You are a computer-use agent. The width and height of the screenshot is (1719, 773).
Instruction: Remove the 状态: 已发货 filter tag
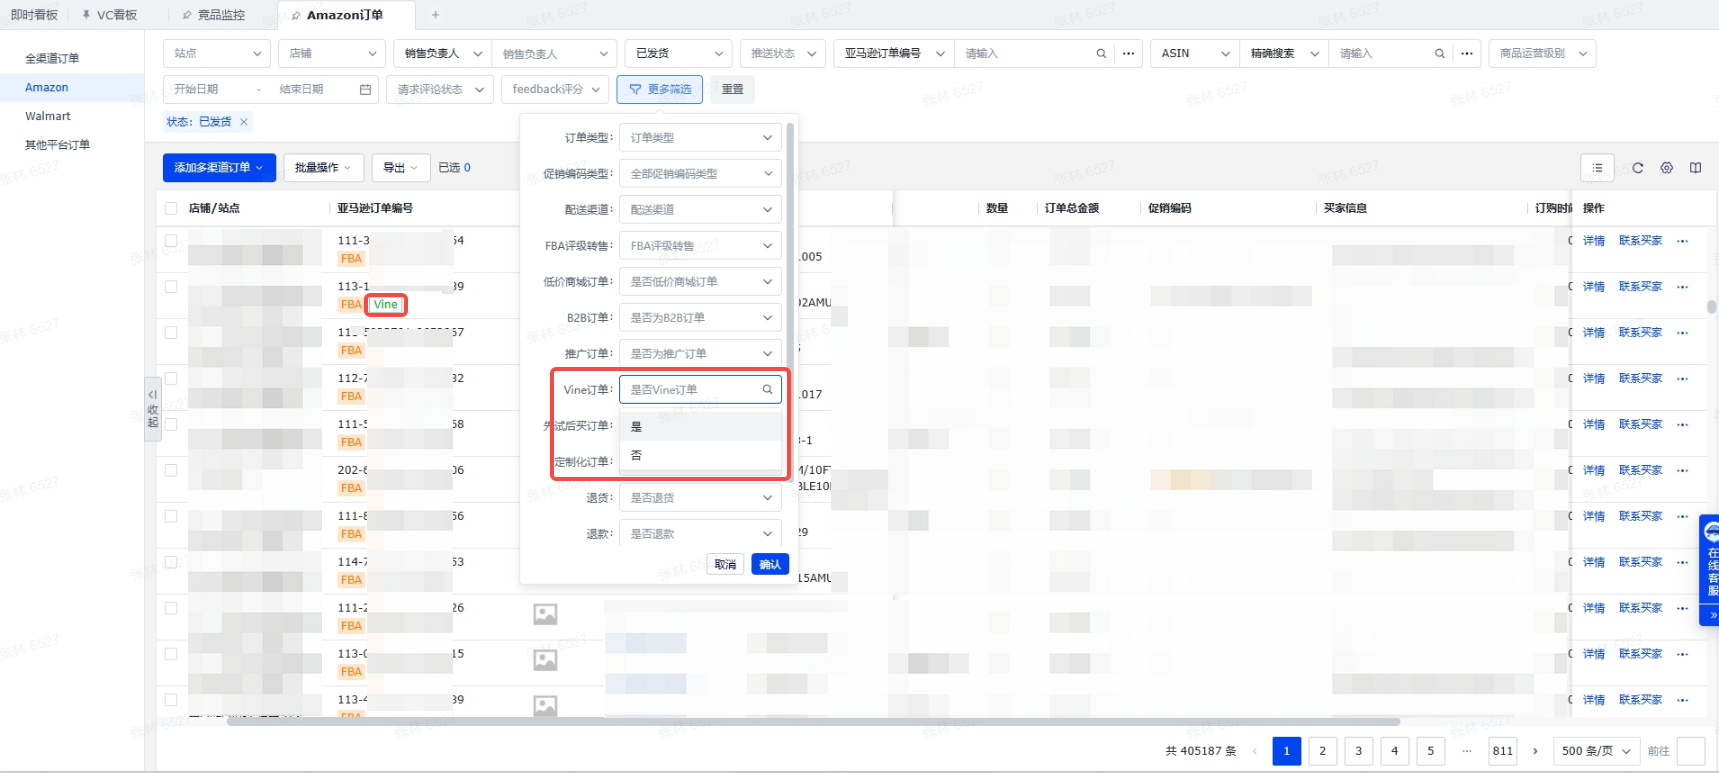[244, 122]
